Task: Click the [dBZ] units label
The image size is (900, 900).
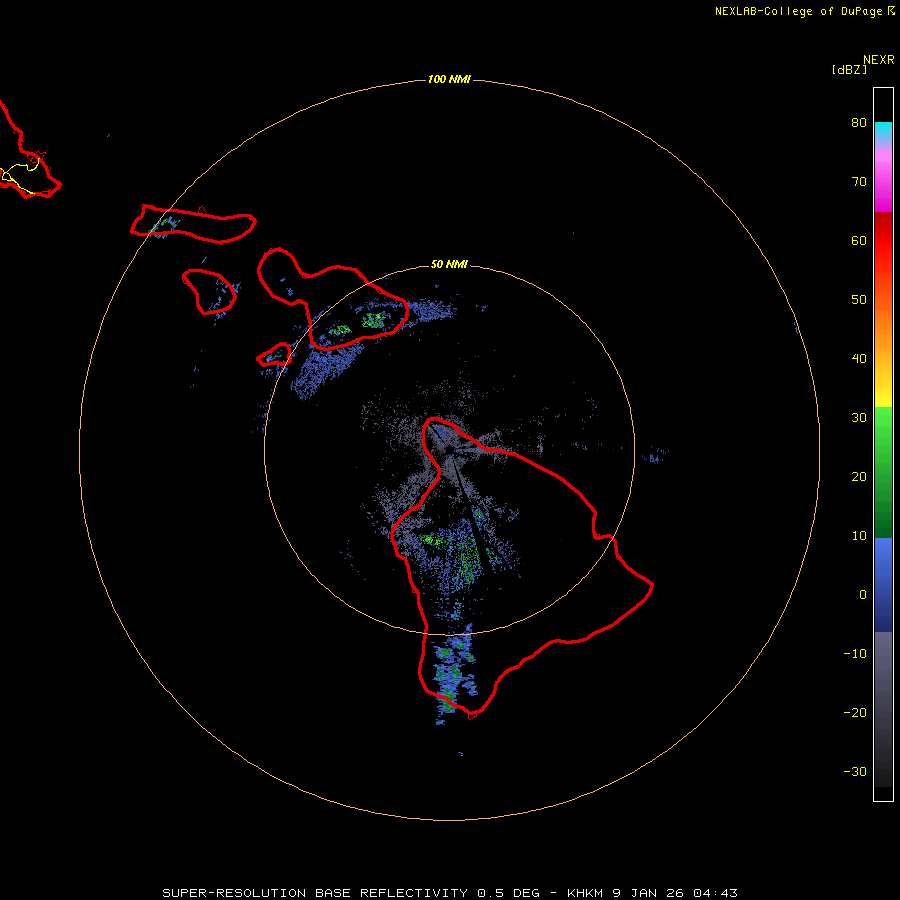Action: coord(849,70)
